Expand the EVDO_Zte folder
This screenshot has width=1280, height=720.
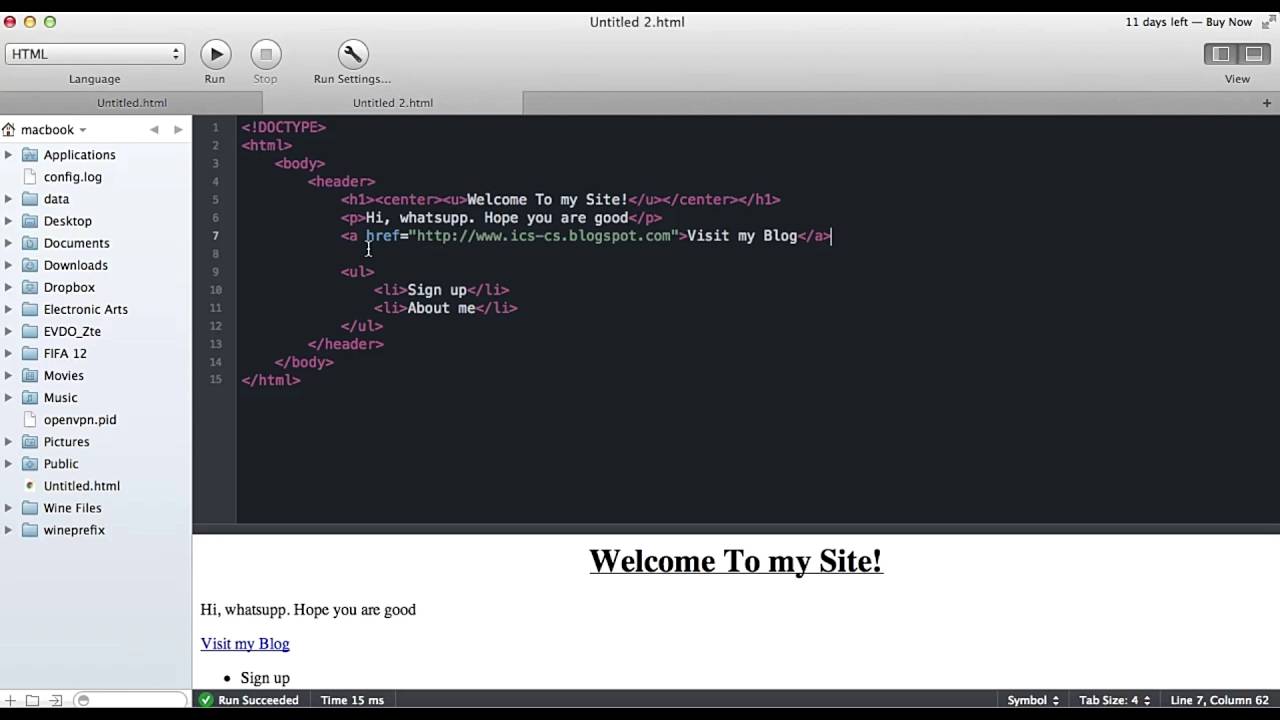click(8, 331)
